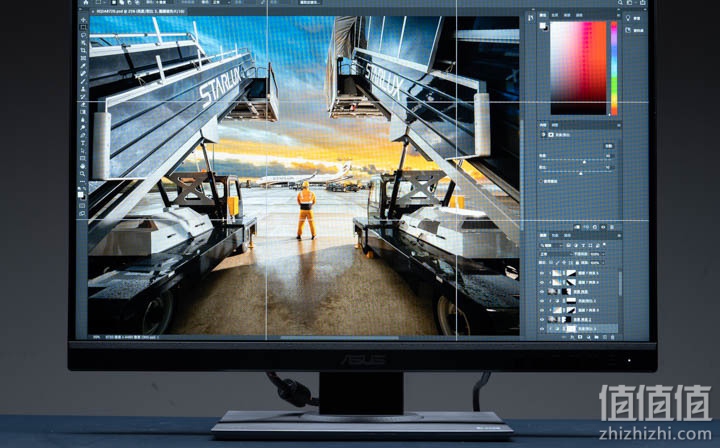The image size is (720, 448).
Task: Select the Zoom tool in toolbar
Action: coord(83,174)
